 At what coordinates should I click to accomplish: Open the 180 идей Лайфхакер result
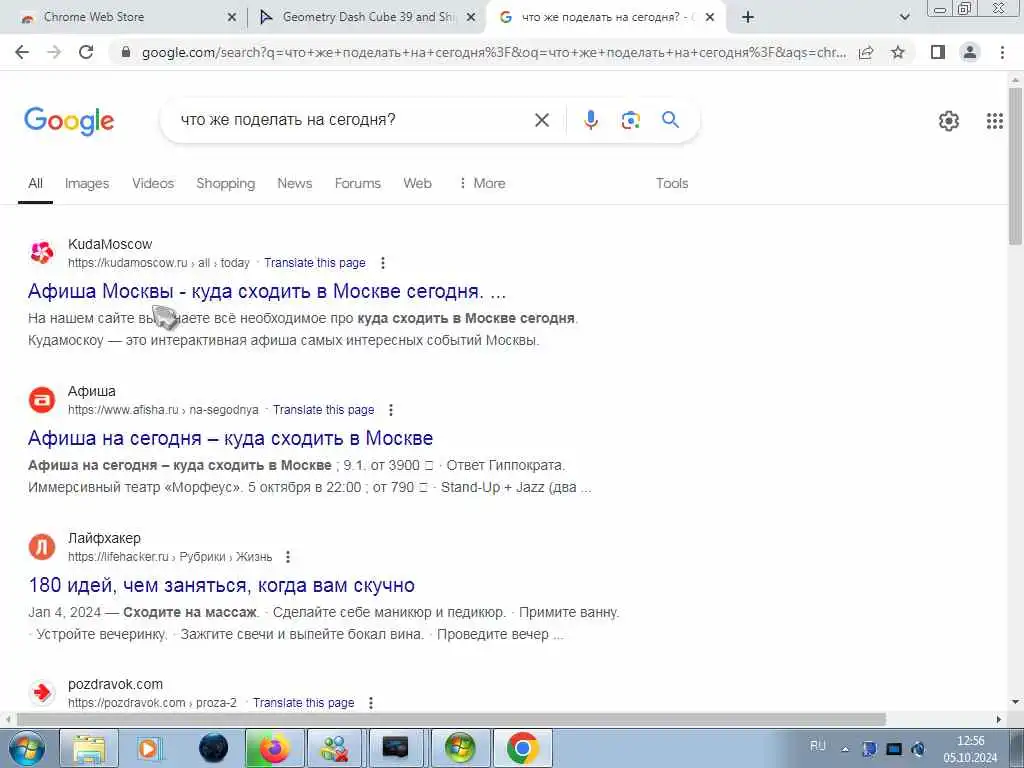point(221,585)
